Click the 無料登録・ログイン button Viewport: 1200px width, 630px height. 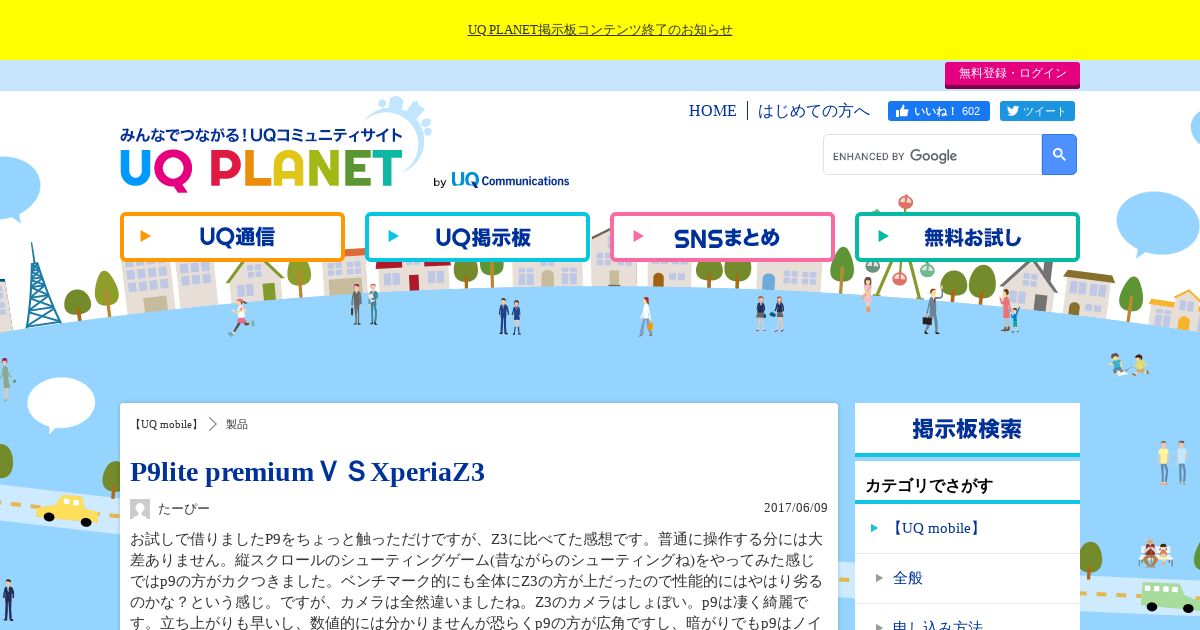click(x=1012, y=74)
